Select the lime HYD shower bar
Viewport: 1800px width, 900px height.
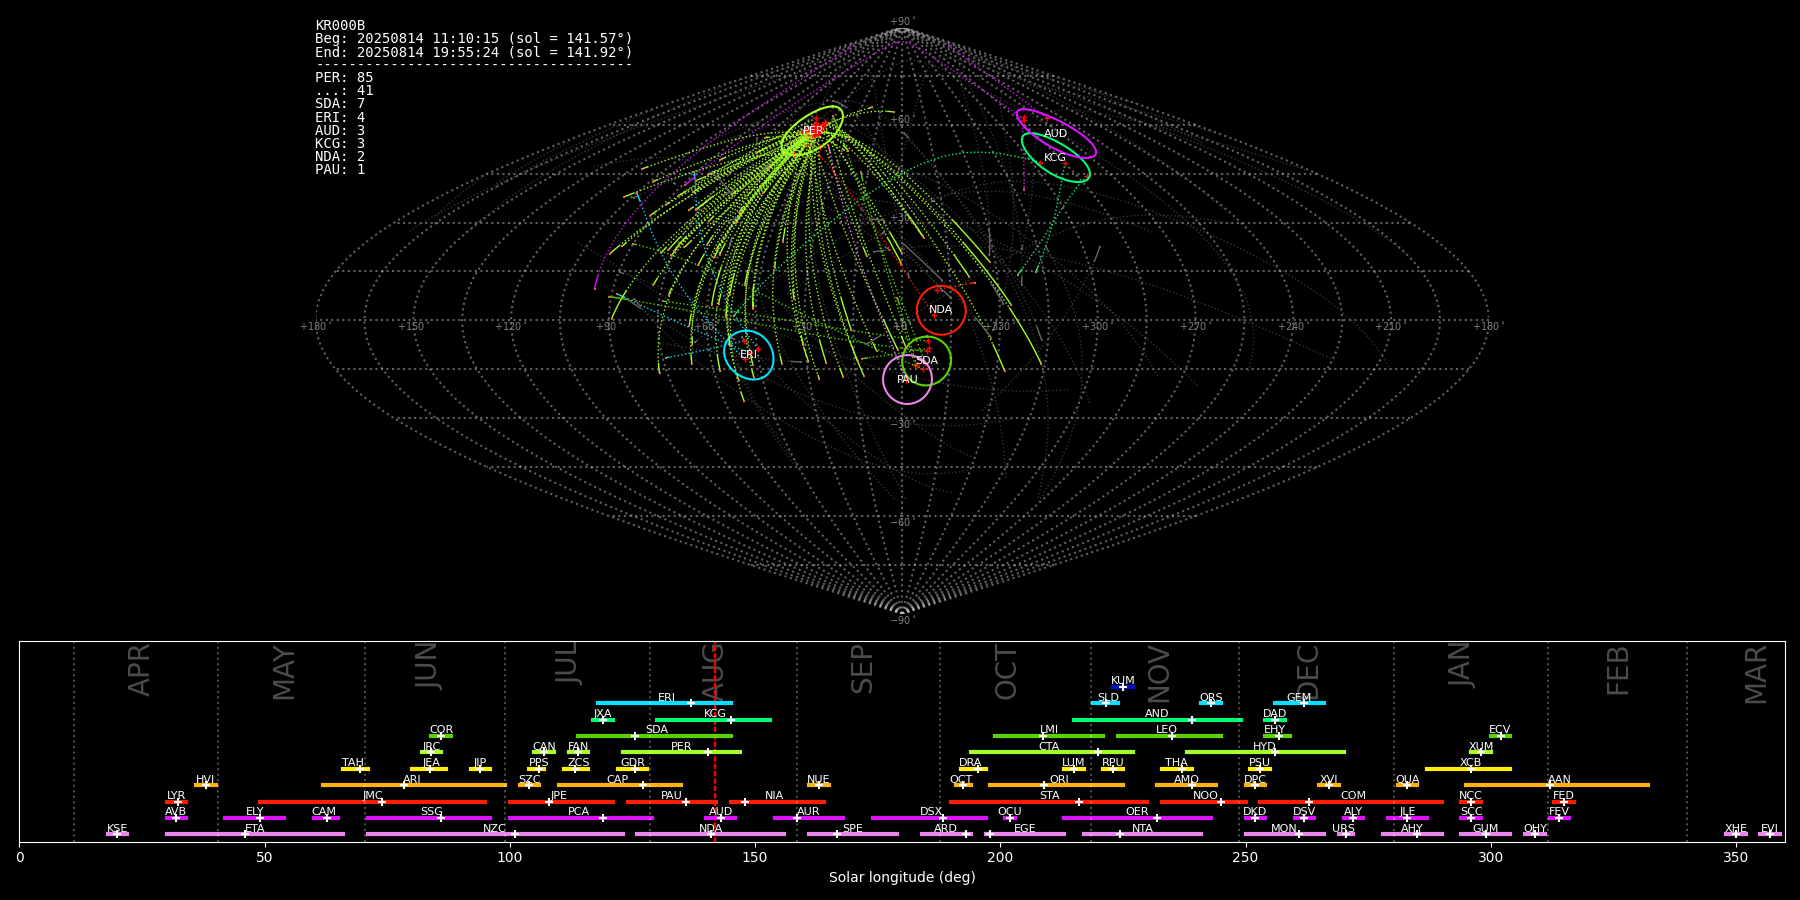coord(1265,752)
